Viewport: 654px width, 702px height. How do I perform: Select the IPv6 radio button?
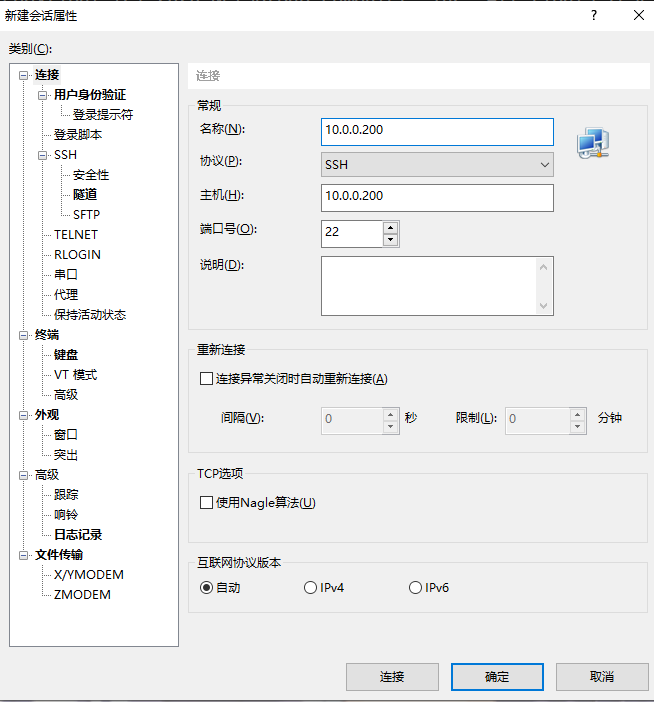tap(415, 587)
